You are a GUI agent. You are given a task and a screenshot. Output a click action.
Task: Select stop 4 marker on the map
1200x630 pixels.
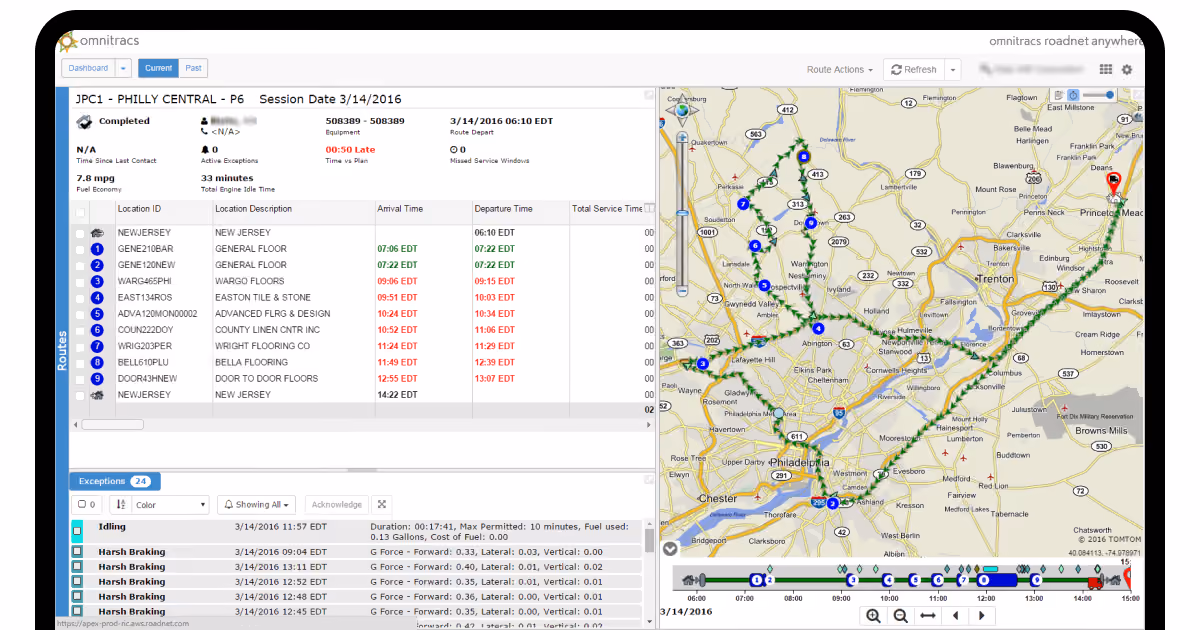[818, 328]
